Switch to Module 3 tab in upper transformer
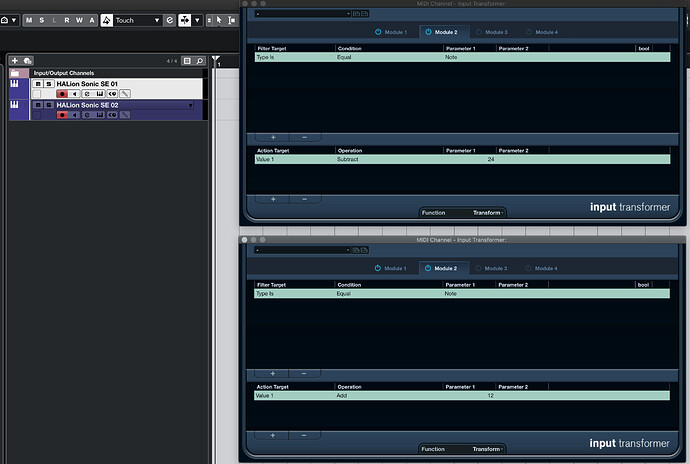Viewport: 690px width, 464px height. click(492, 32)
